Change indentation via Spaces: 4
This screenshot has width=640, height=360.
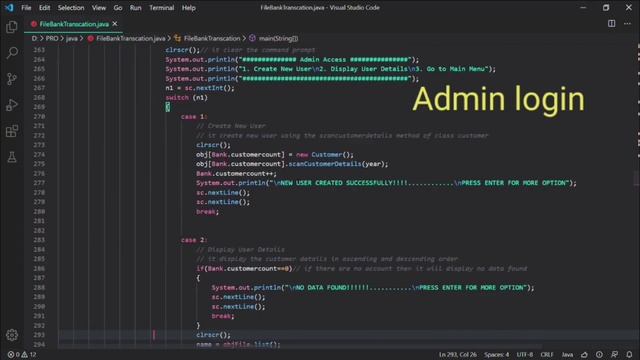496,355
